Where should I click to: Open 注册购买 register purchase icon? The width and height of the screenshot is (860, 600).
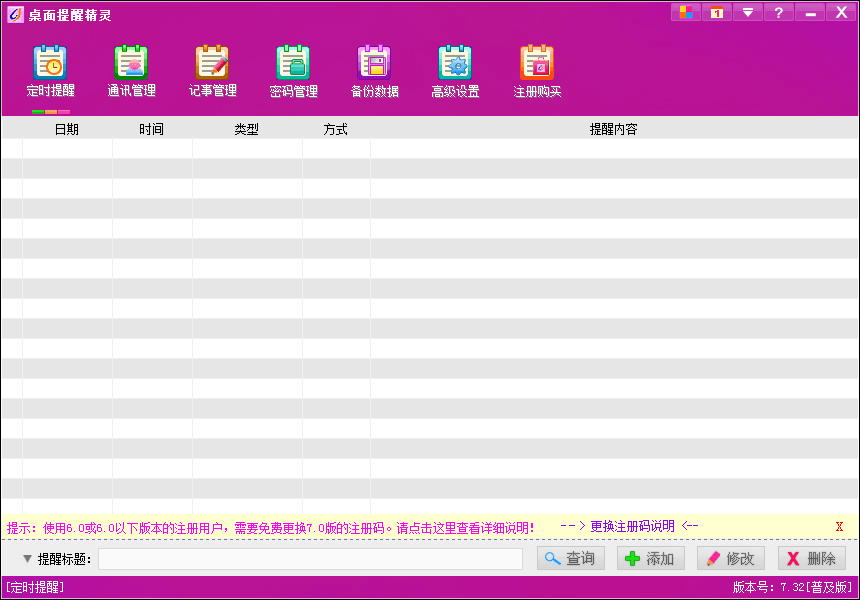(x=537, y=71)
